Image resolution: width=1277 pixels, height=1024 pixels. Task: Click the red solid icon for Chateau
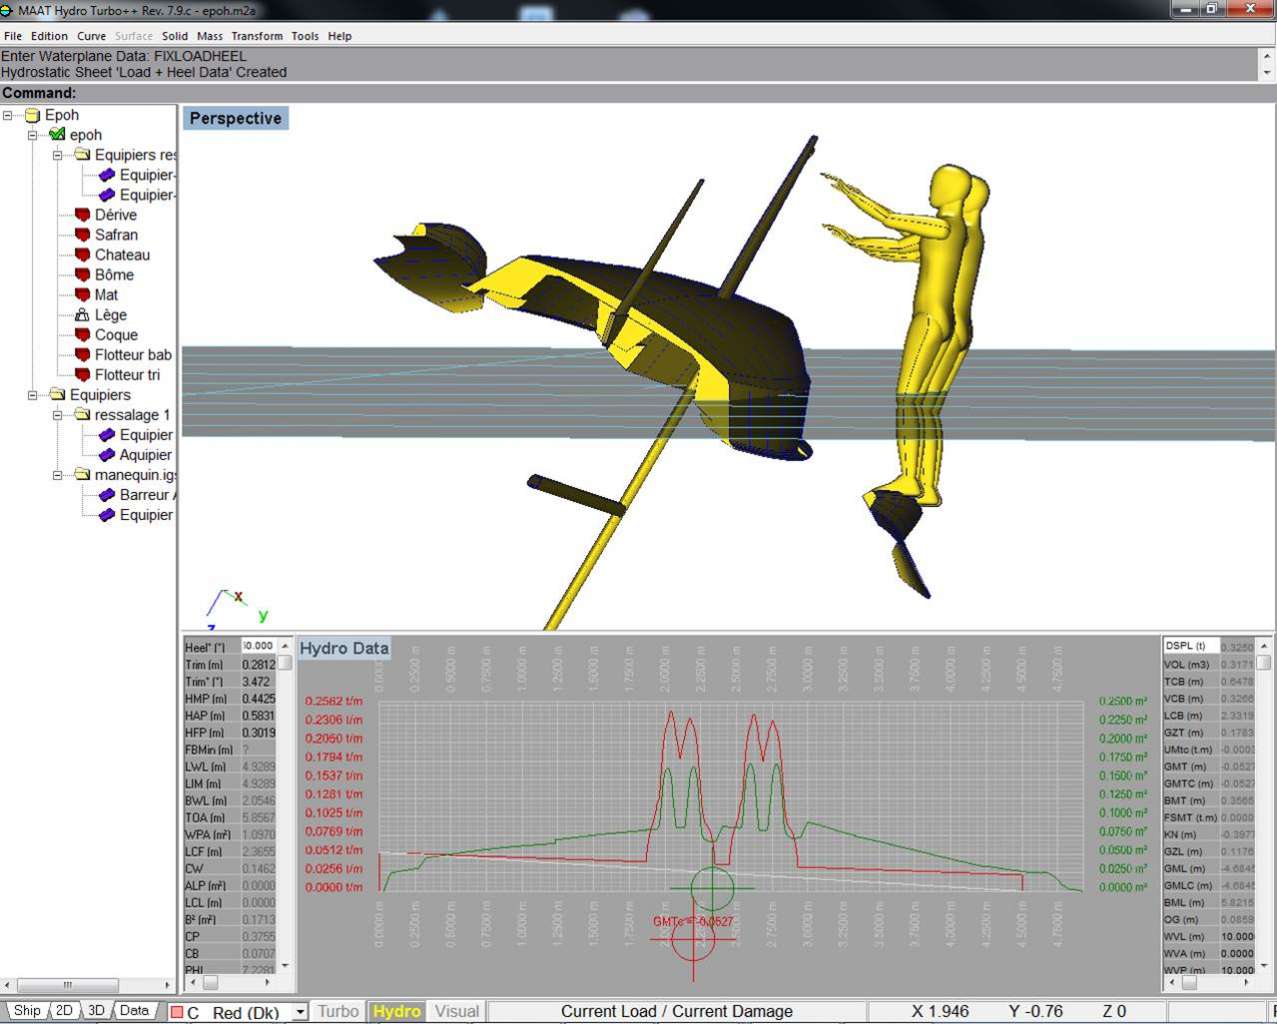[x=82, y=255]
